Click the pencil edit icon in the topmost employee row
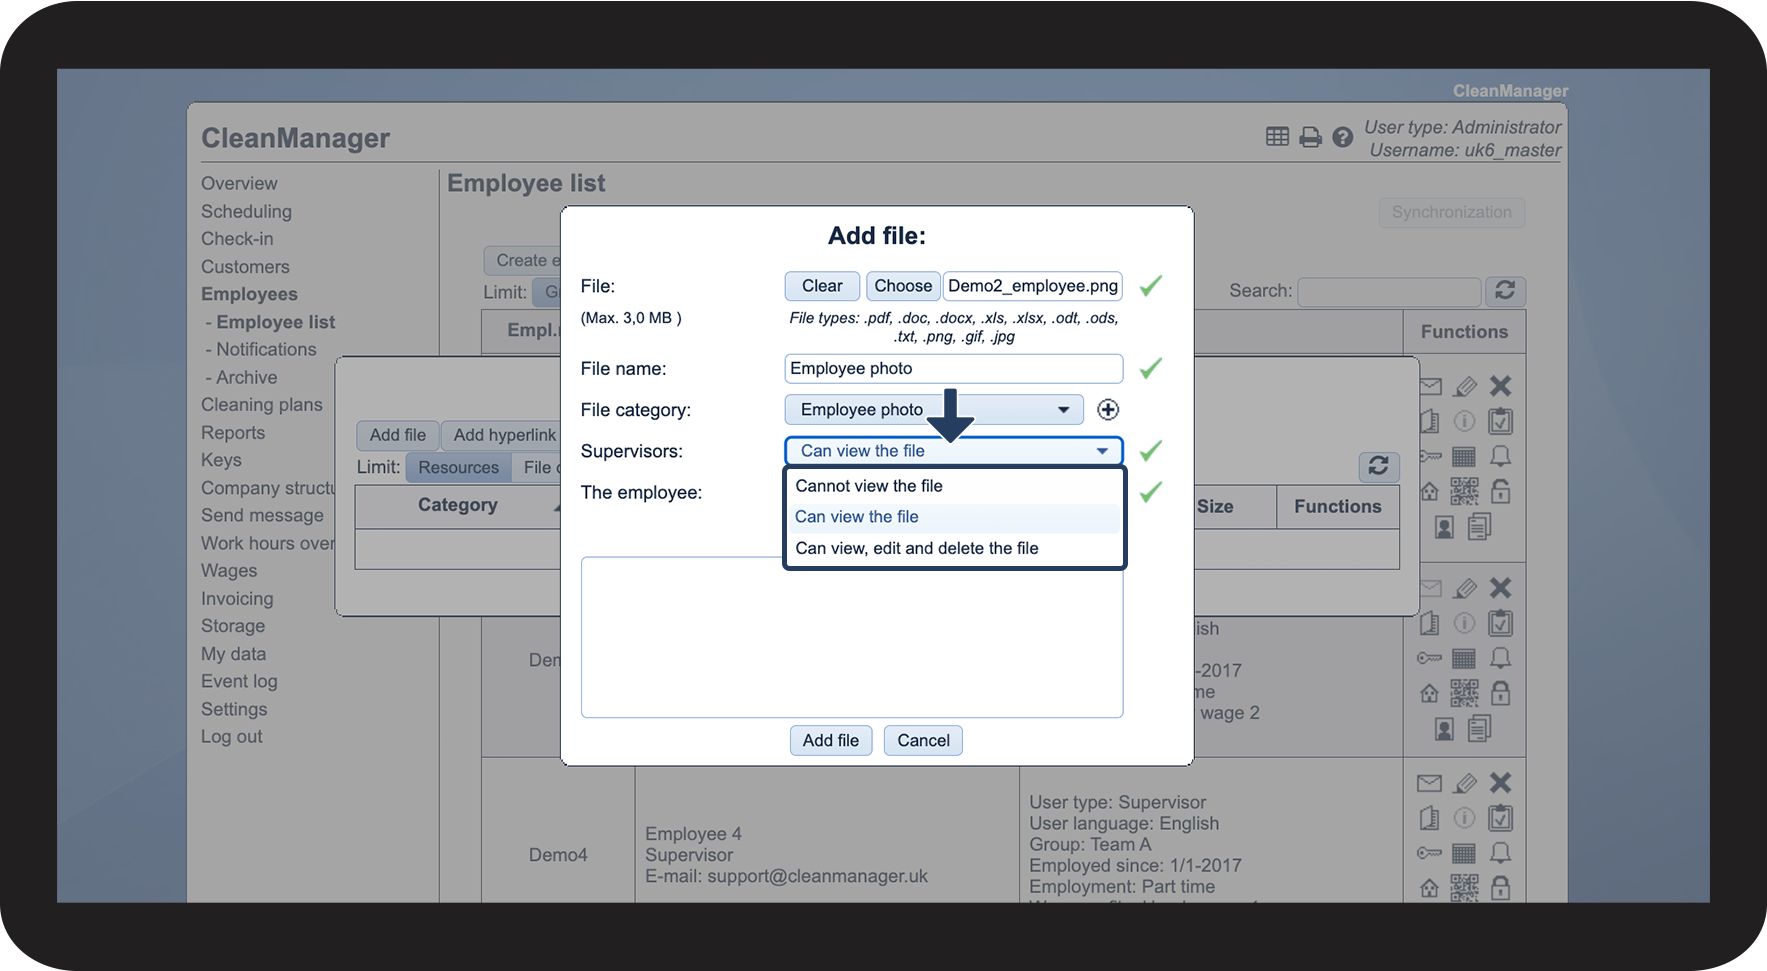 coord(1465,386)
